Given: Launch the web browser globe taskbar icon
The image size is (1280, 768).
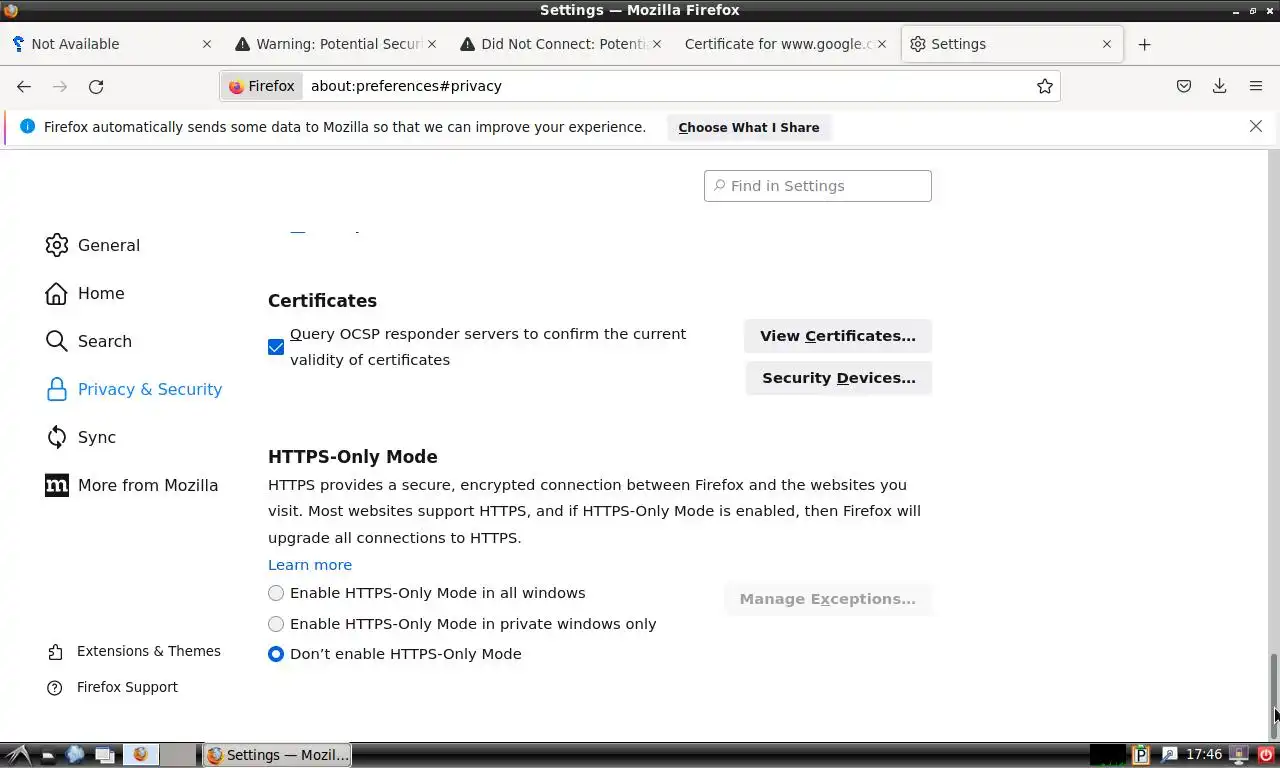Looking at the screenshot, I should [x=75, y=755].
